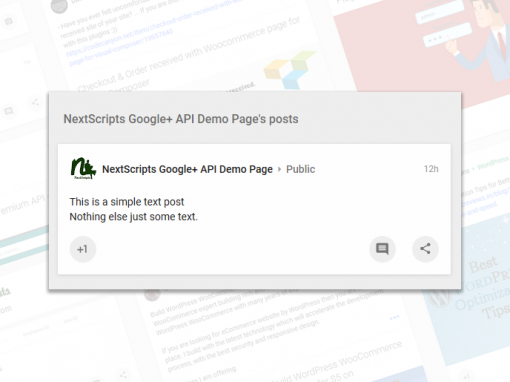The width and height of the screenshot is (510, 382).
Task: Click the Public visibility label
Action: click(x=300, y=169)
